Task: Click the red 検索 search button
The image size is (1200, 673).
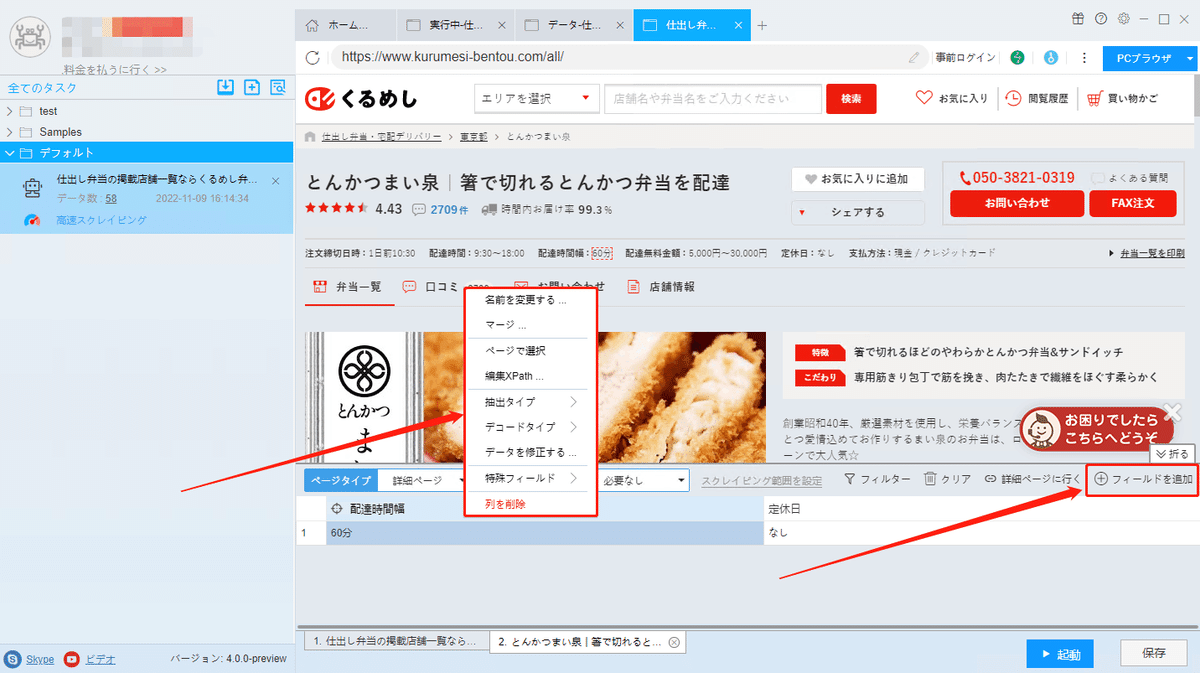Action: coord(851,98)
